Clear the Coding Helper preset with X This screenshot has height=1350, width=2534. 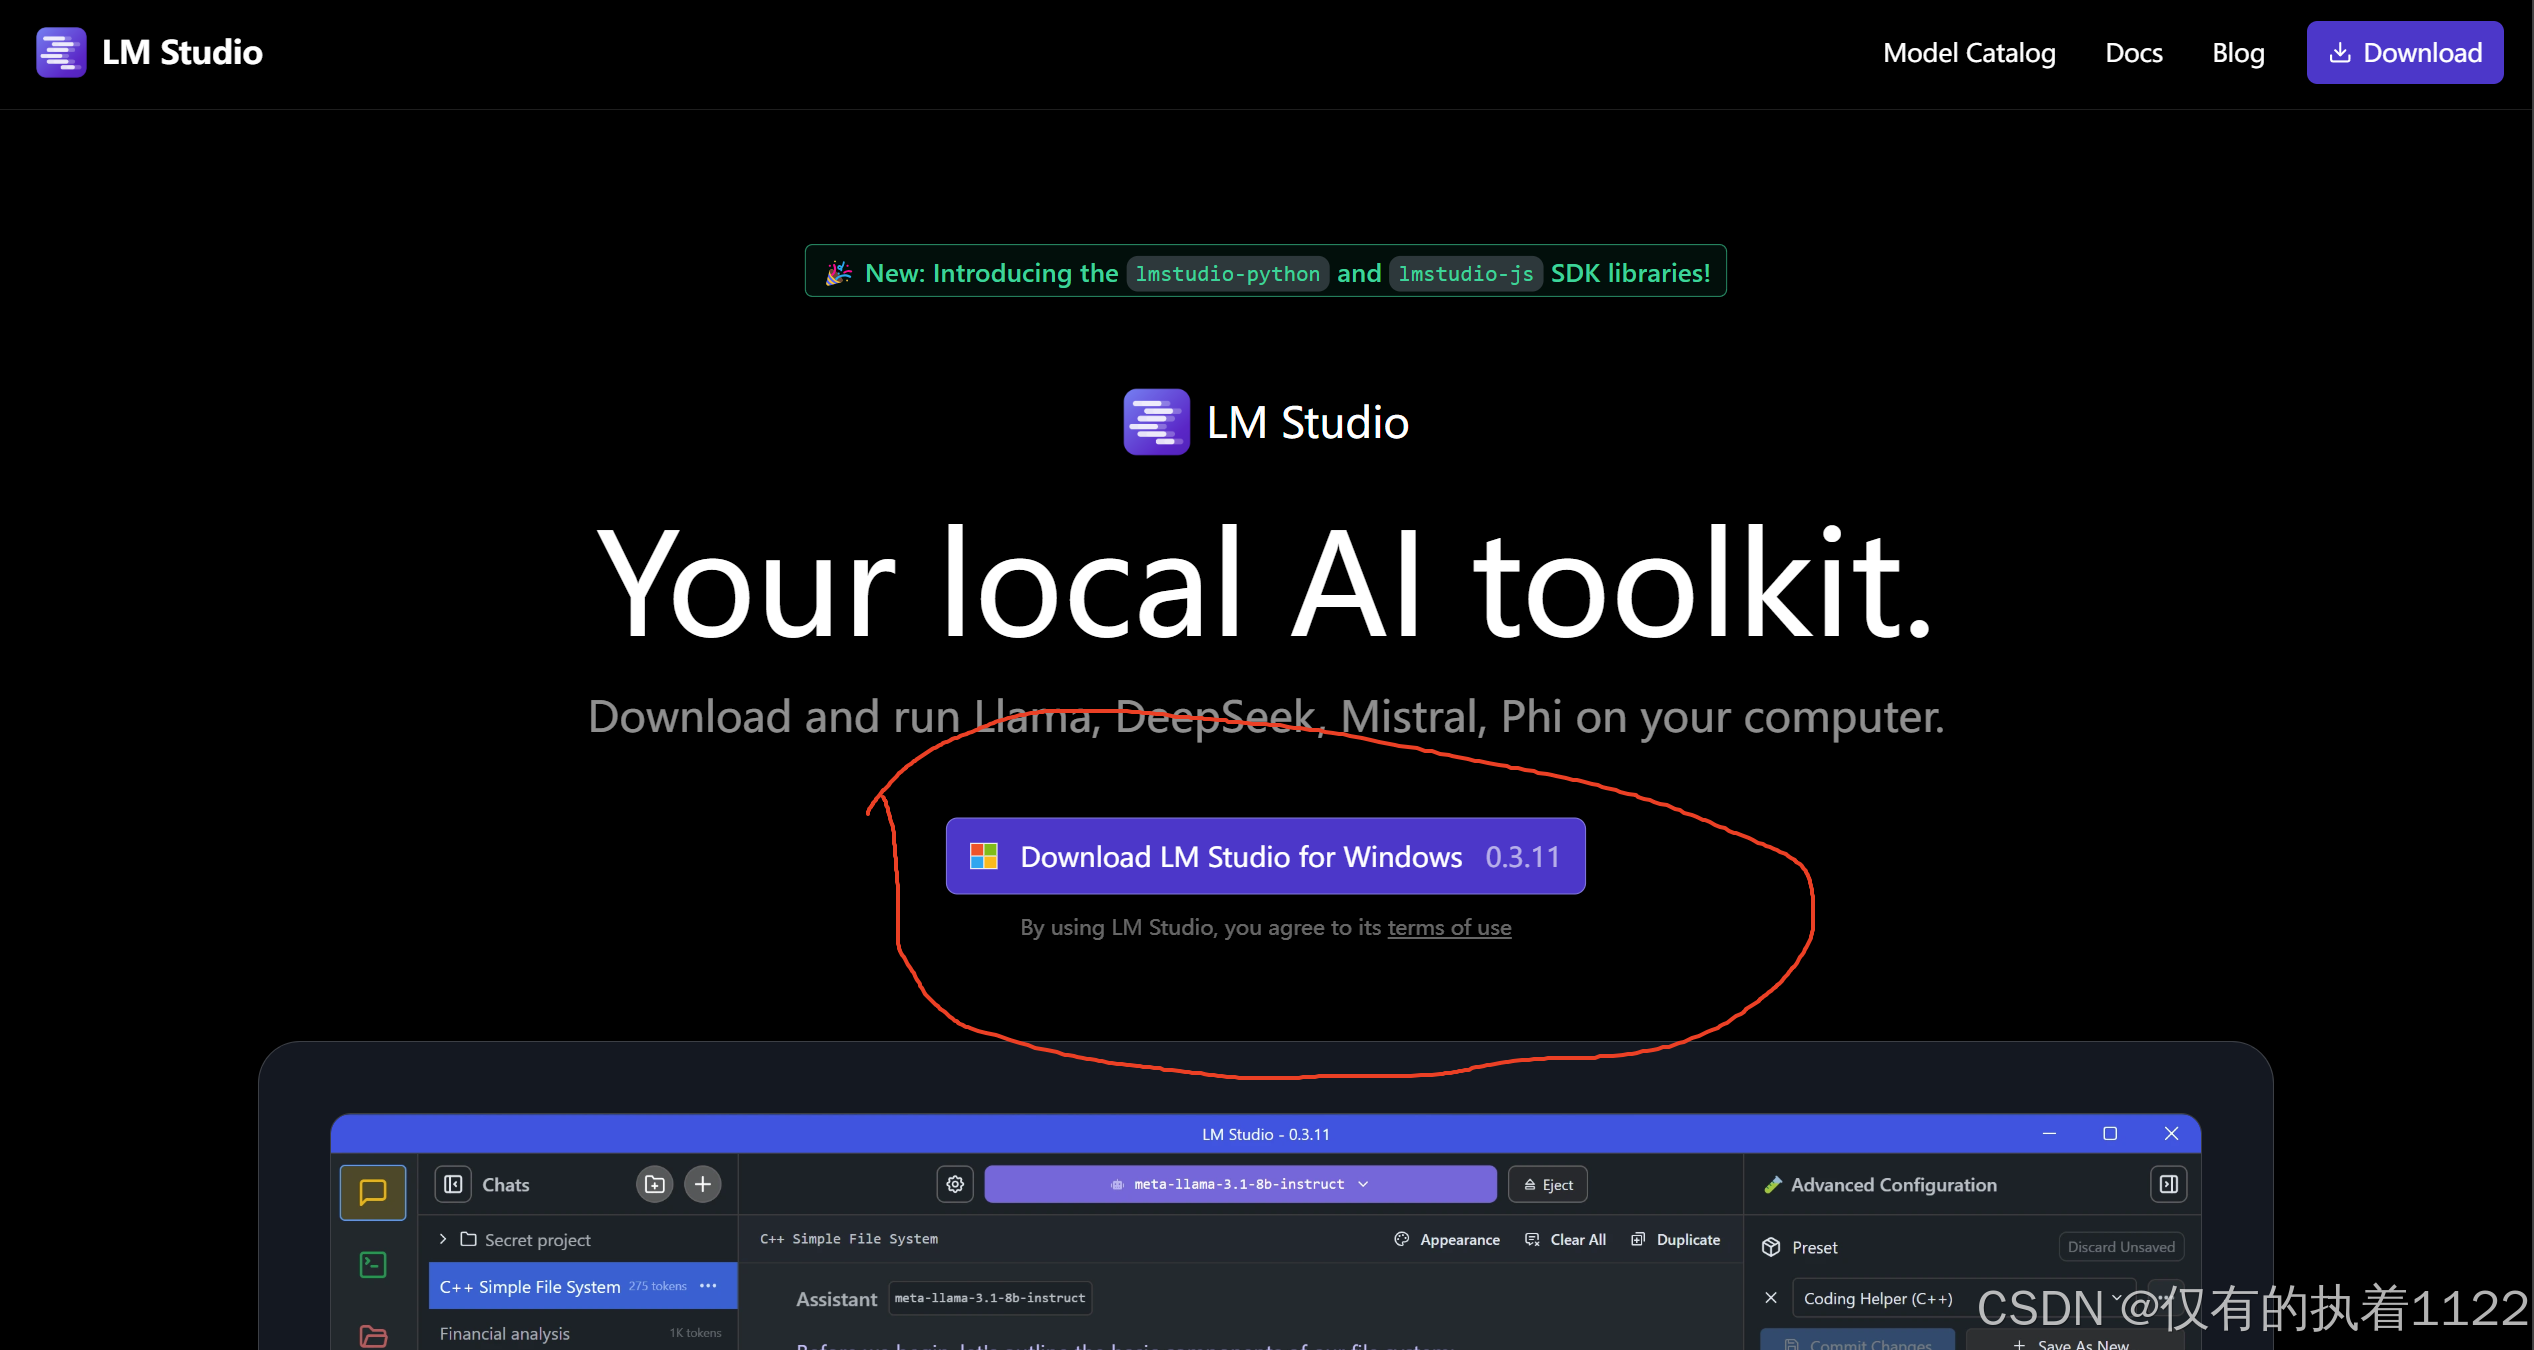click(1771, 1298)
